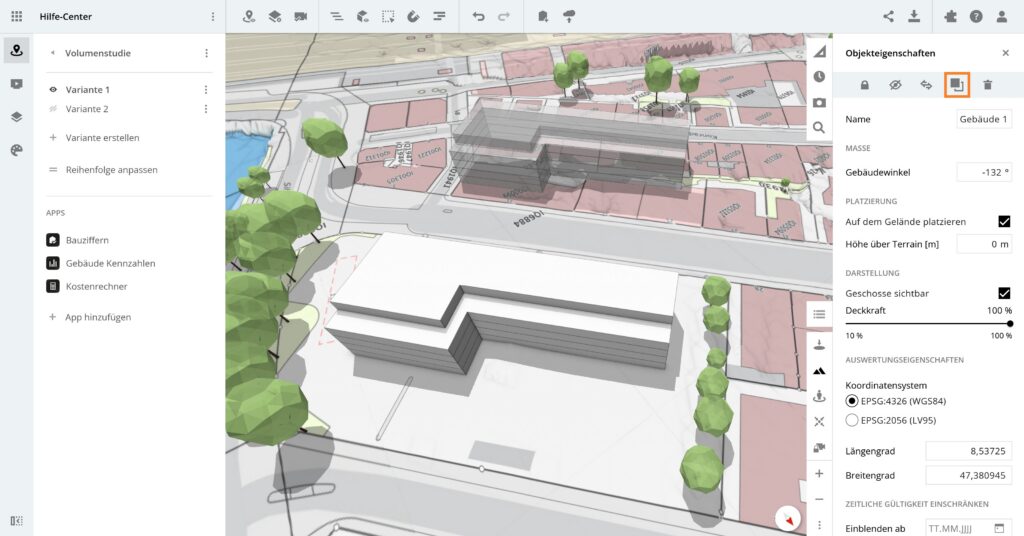The height and width of the screenshot is (536, 1024).
Task: Click the red compass north arrow
Action: pyautogui.click(x=789, y=520)
